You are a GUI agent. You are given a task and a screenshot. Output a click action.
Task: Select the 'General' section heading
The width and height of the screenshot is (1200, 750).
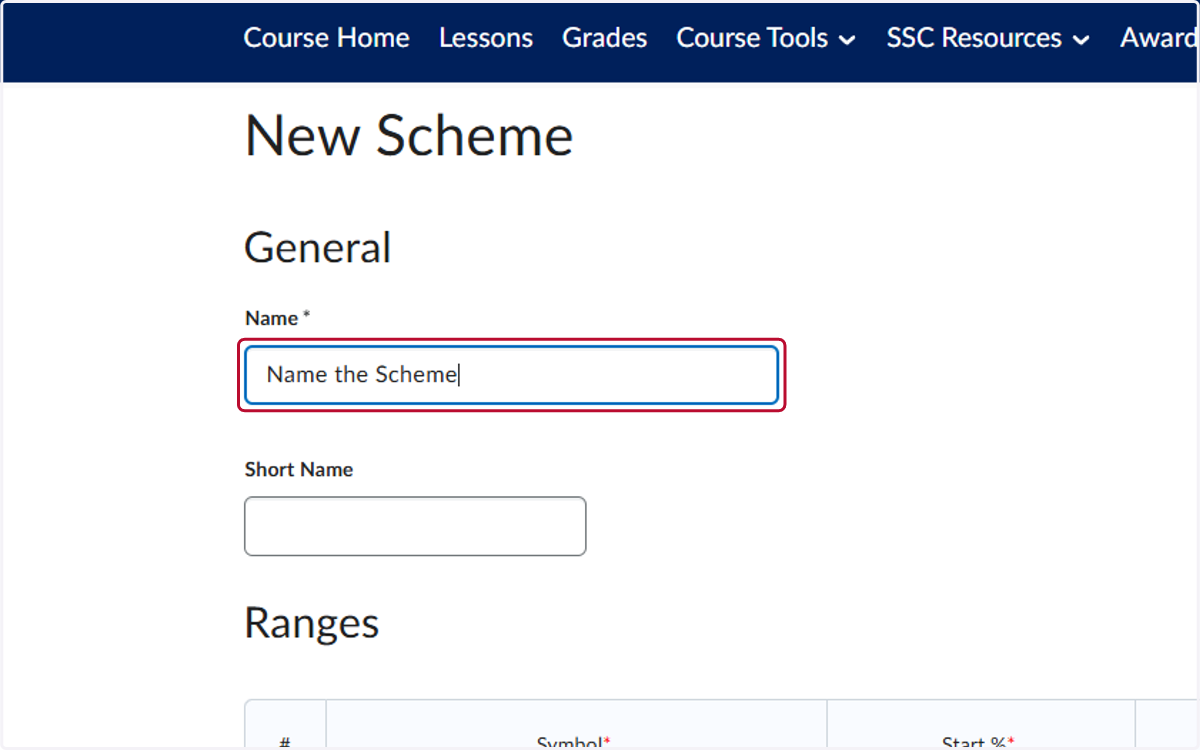(318, 248)
